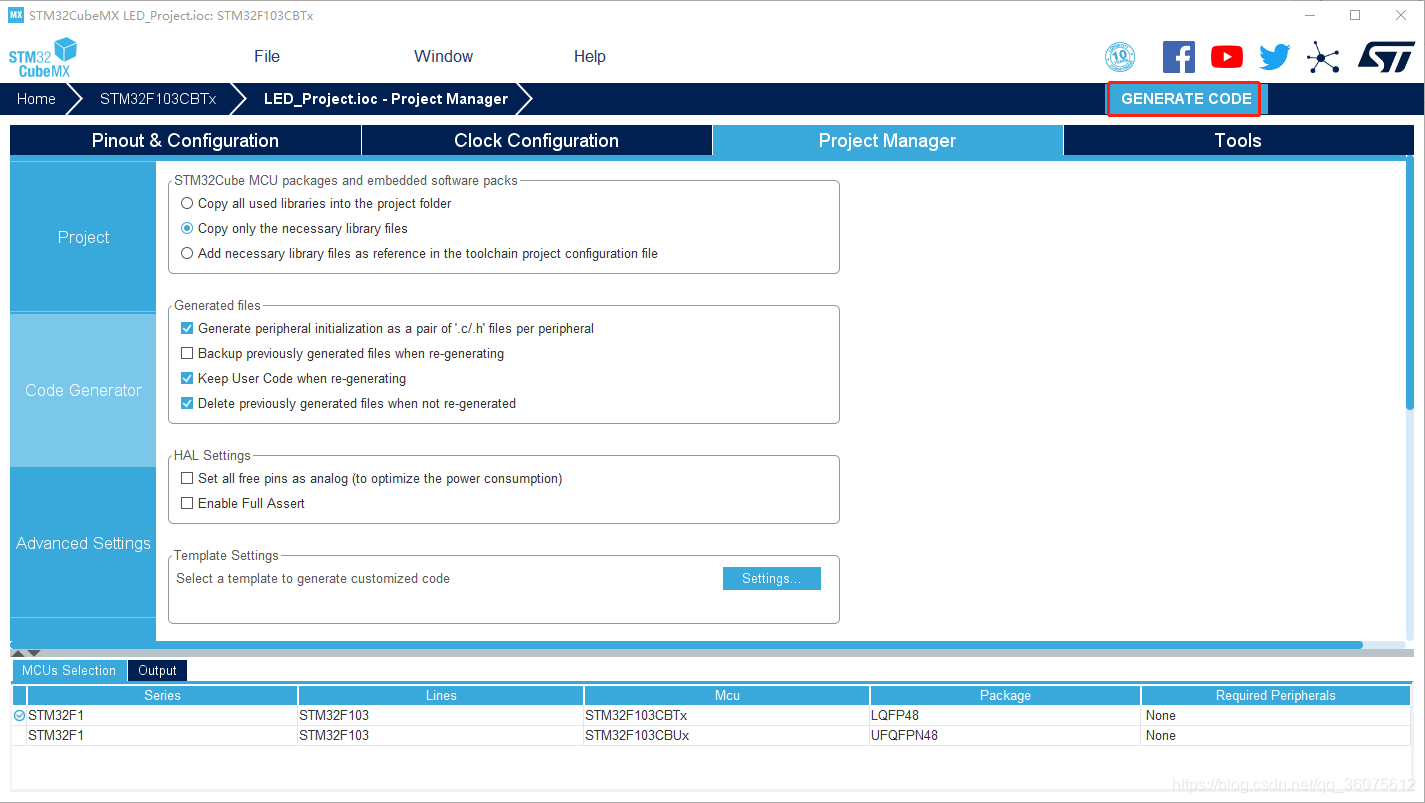Viewport: 1425px width, 803px height.
Task: Click the template Settings... button
Action: (771, 578)
